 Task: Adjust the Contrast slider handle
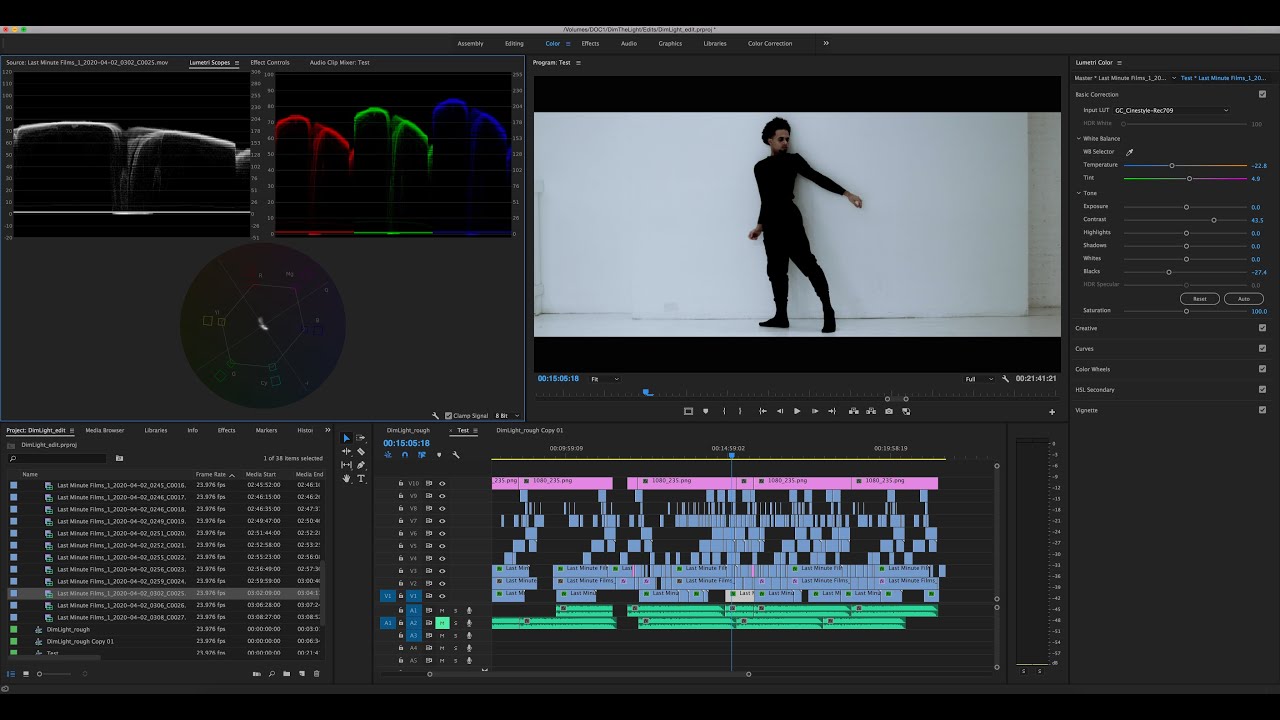pyautogui.click(x=1214, y=220)
